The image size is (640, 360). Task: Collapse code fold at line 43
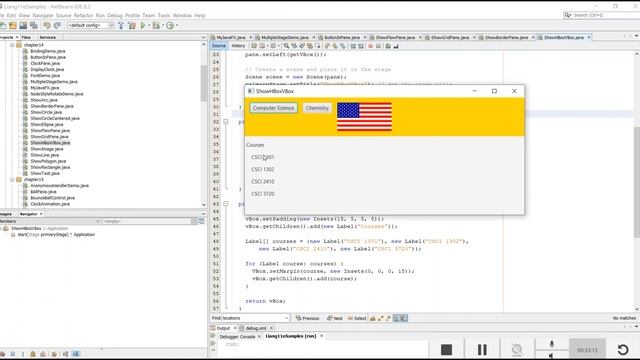tap(225, 204)
